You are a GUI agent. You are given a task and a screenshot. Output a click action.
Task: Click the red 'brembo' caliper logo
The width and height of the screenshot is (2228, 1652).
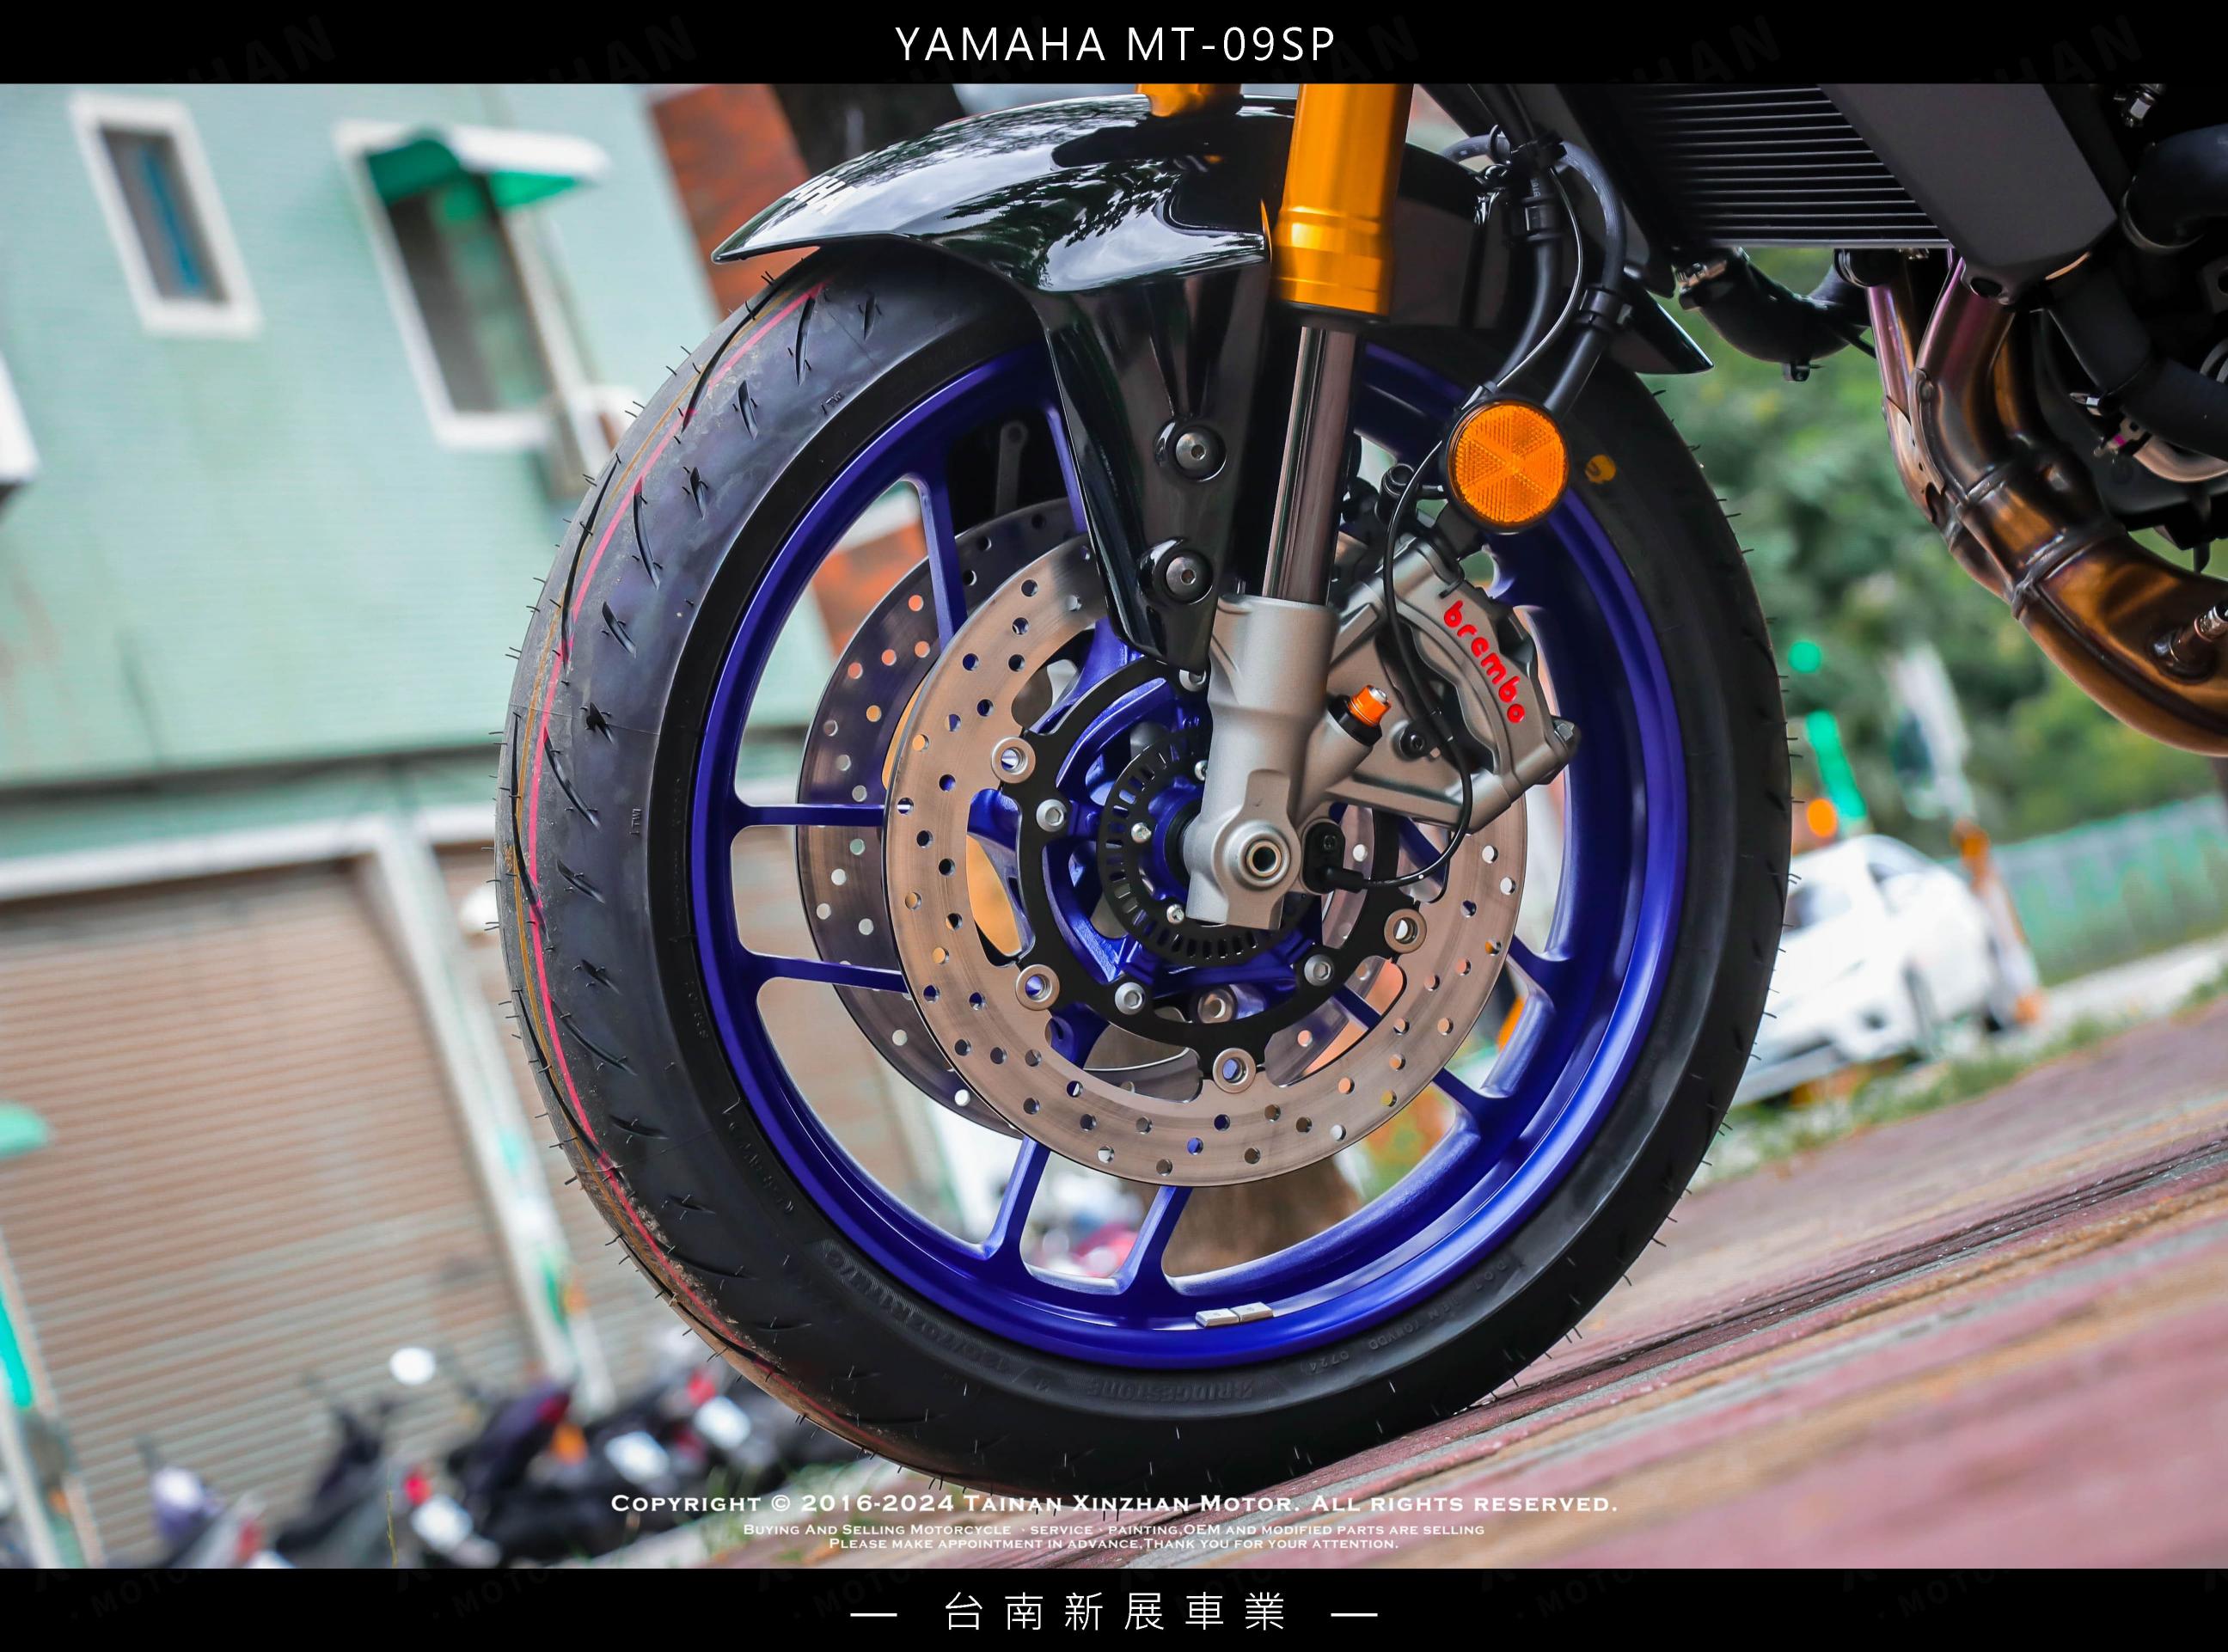coord(1485,662)
